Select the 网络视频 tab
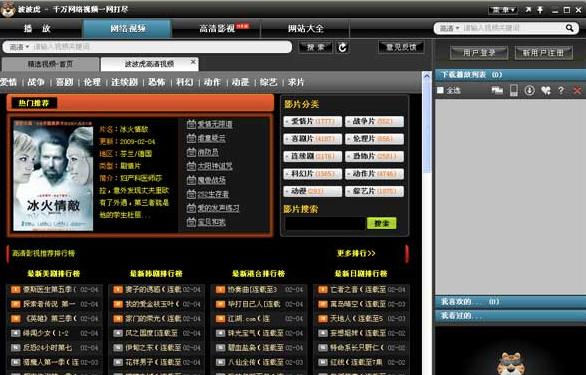The height and width of the screenshot is (375, 586). [x=127, y=28]
